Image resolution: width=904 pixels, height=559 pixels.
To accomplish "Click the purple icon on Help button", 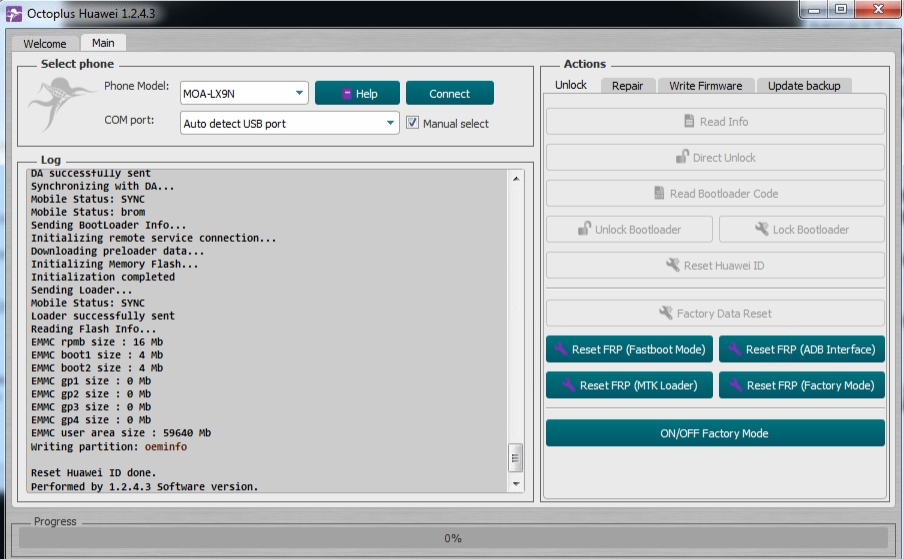I will tap(346, 93).
